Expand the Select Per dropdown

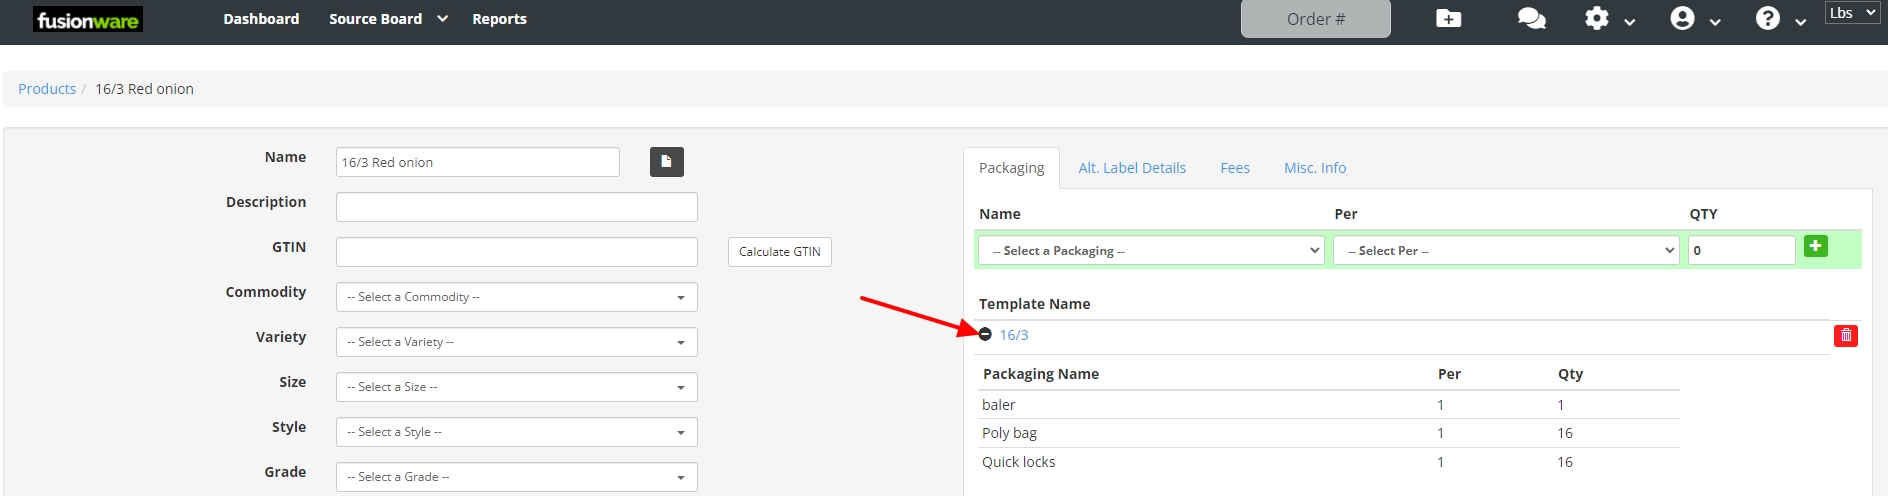pos(1505,251)
